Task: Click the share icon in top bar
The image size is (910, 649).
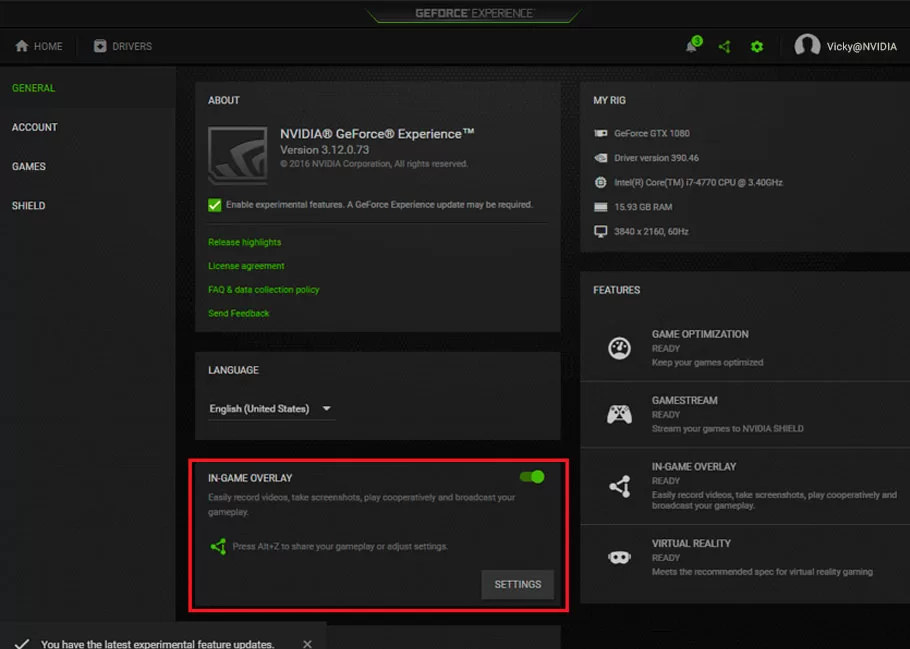Action: pyautogui.click(x=724, y=46)
